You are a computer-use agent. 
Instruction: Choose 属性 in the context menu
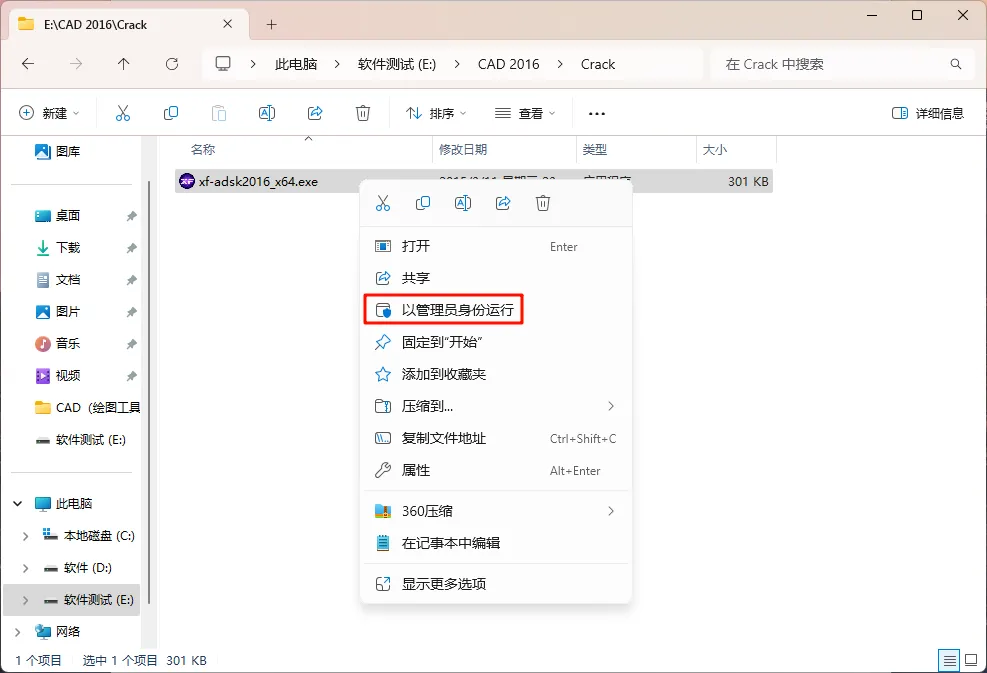coord(496,470)
